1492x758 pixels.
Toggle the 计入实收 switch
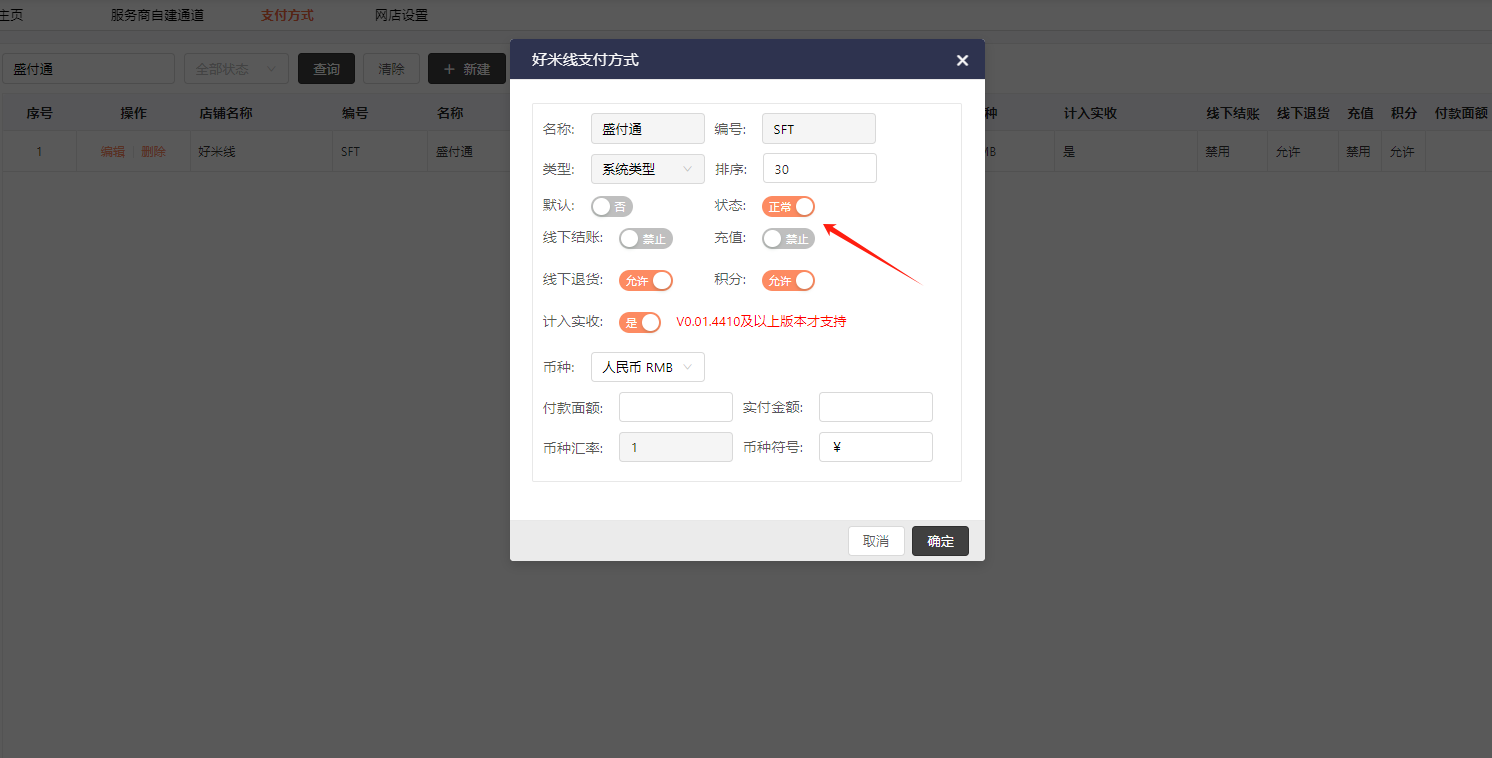640,322
